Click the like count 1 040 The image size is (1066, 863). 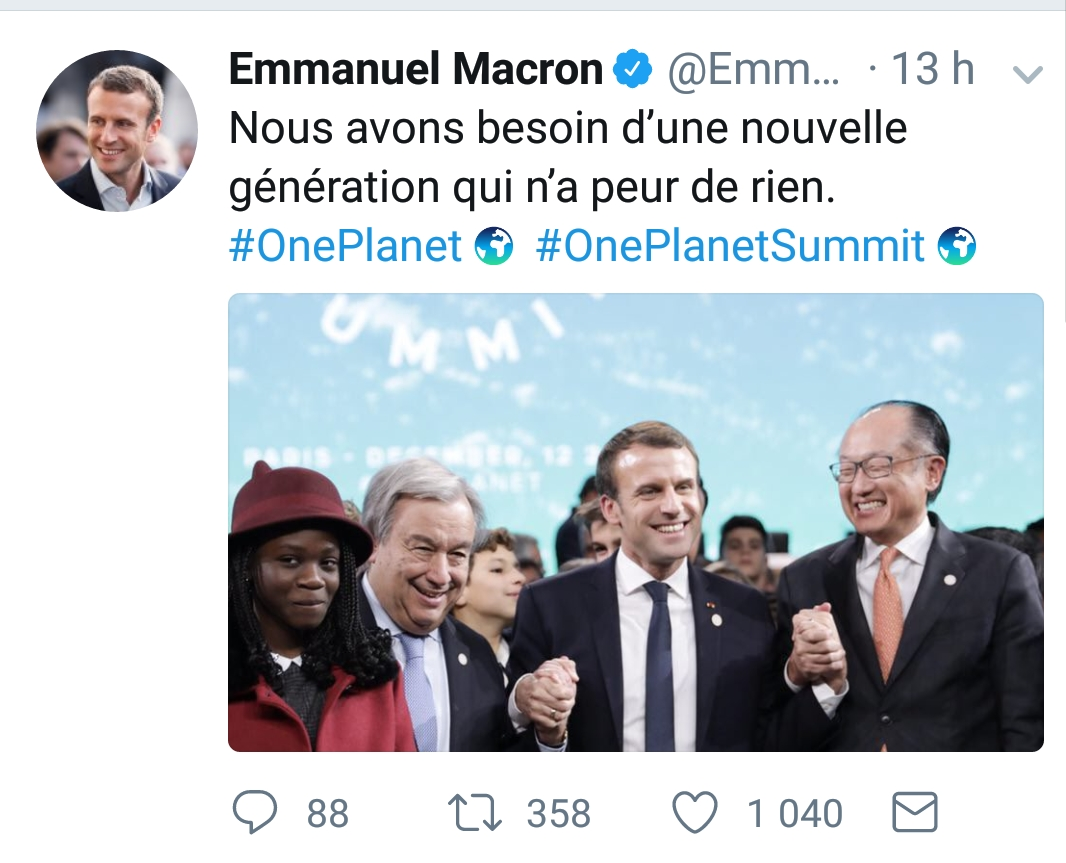pos(795,813)
